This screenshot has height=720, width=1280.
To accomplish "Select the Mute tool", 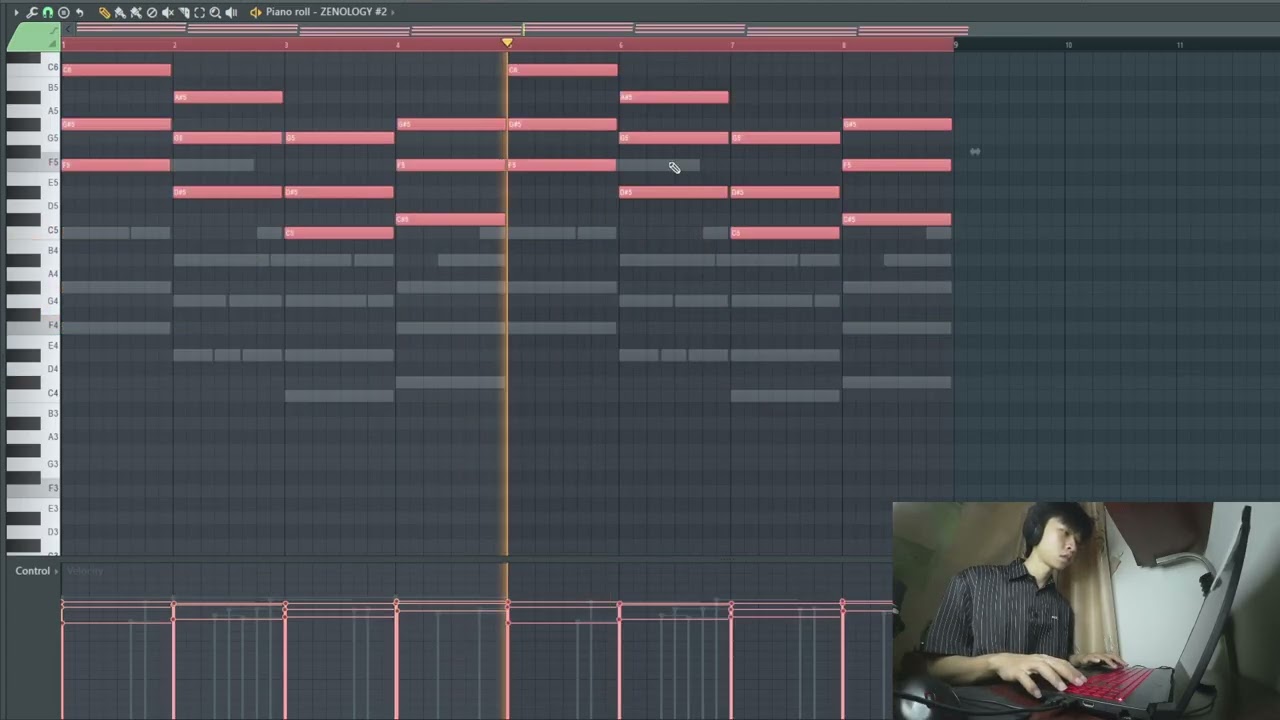I will (x=168, y=13).
